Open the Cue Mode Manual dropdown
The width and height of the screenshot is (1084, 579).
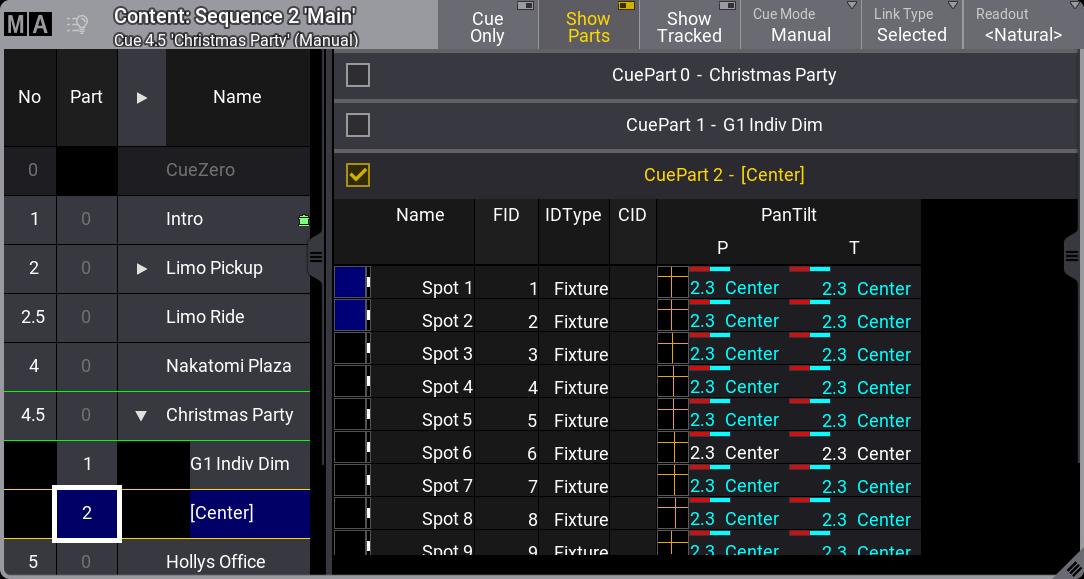click(800, 25)
